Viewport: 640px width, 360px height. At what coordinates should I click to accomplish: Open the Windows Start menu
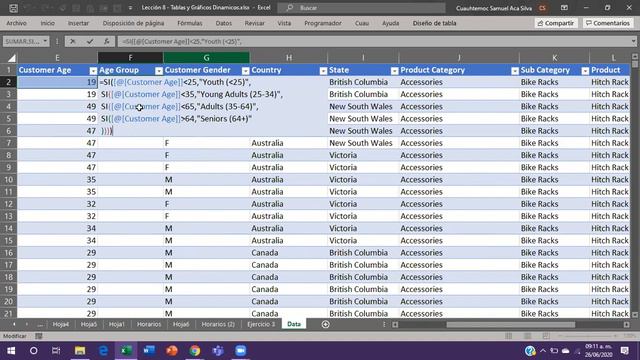[11, 351]
